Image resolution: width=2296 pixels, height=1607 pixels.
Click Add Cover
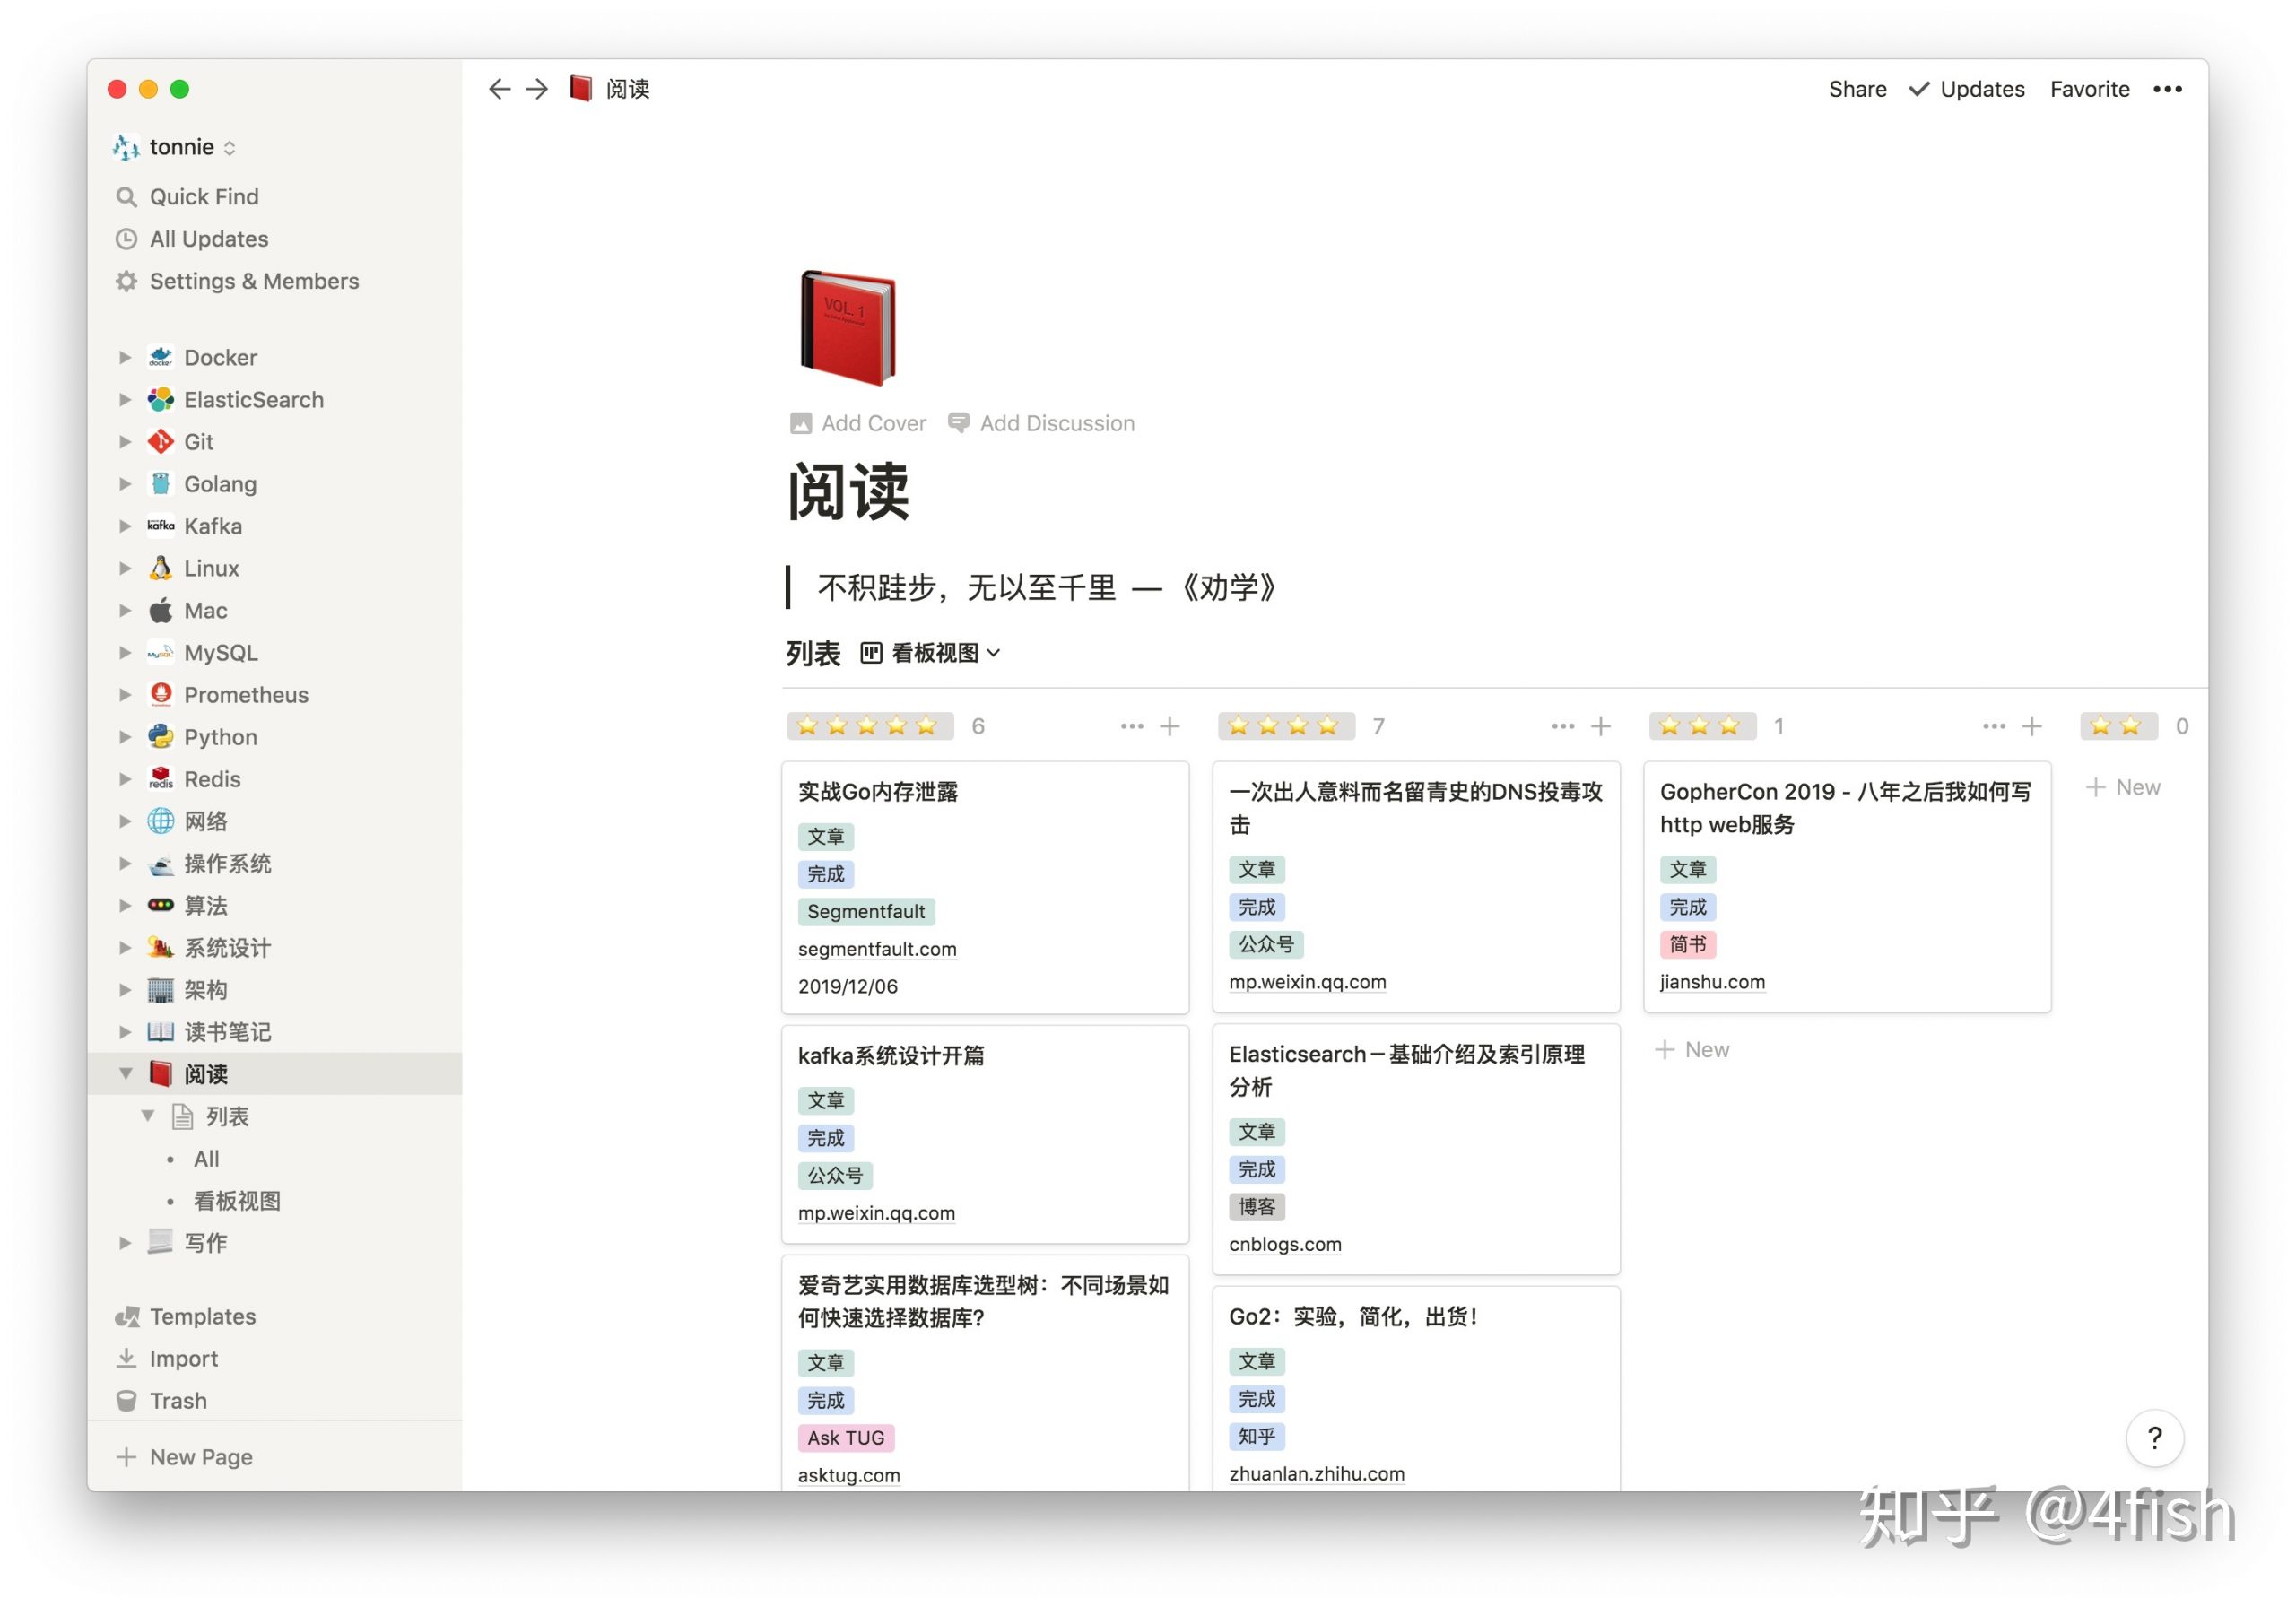tap(858, 423)
